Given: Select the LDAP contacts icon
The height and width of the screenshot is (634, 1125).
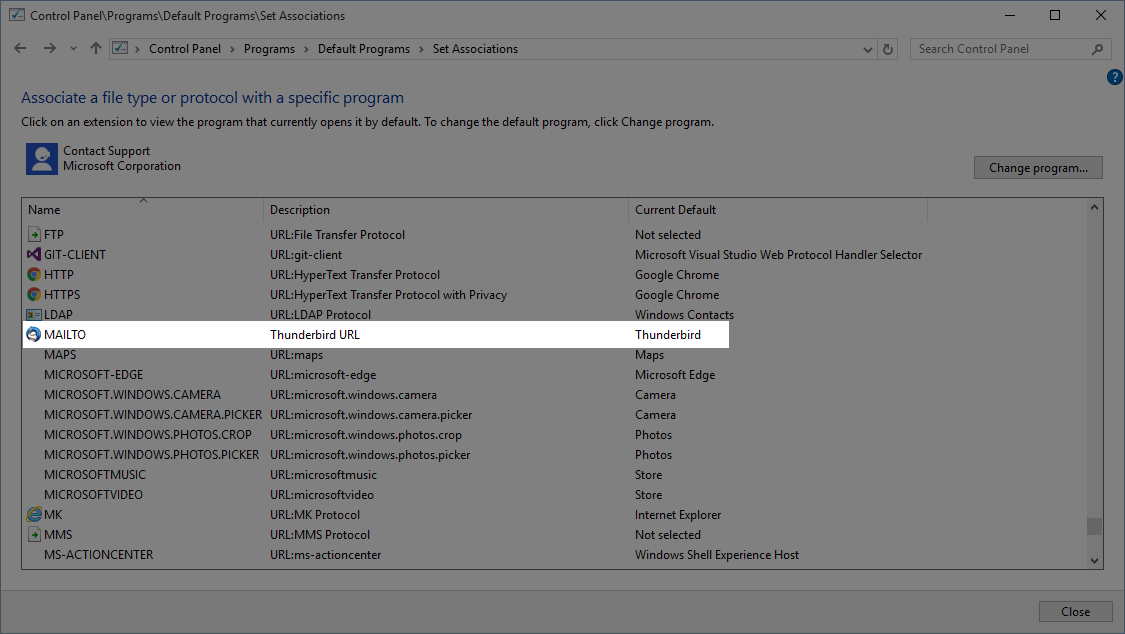Looking at the screenshot, I should coord(34,315).
